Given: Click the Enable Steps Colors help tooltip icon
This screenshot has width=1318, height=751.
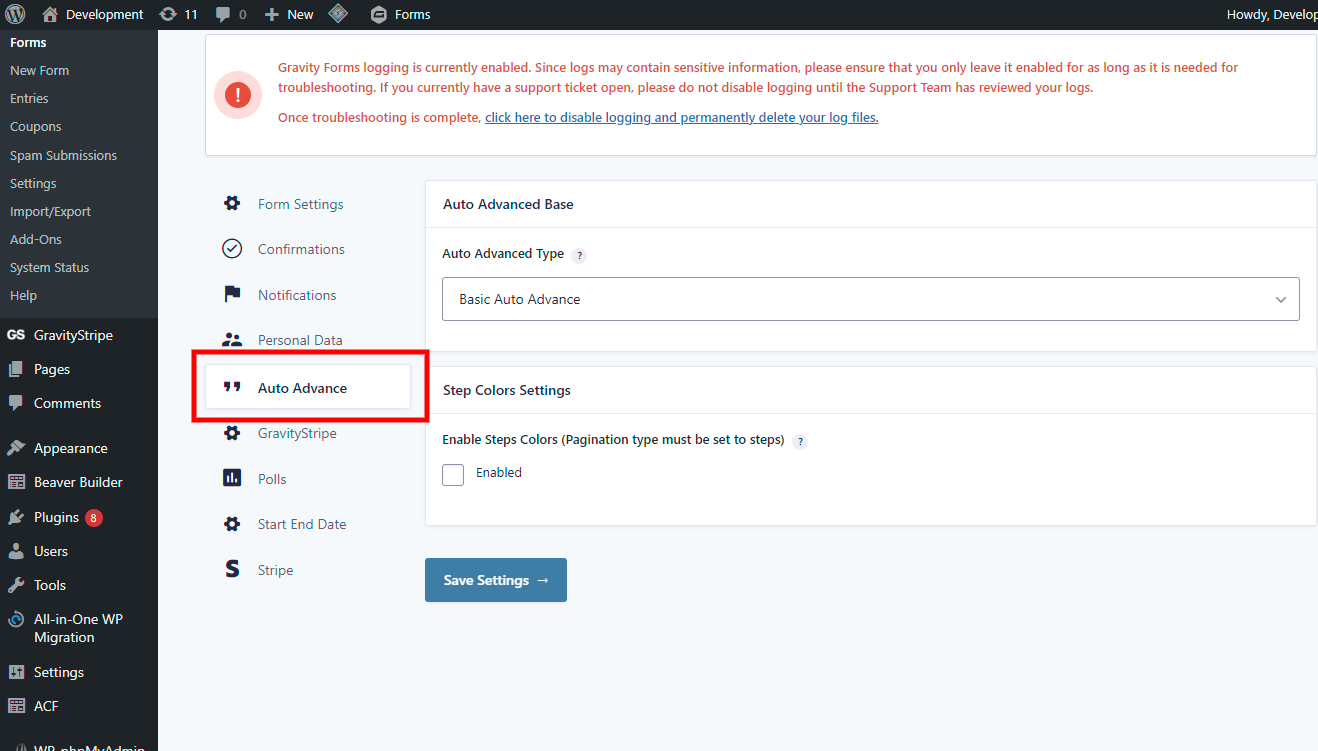Looking at the screenshot, I should pyautogui.click(x=800, y=441).
